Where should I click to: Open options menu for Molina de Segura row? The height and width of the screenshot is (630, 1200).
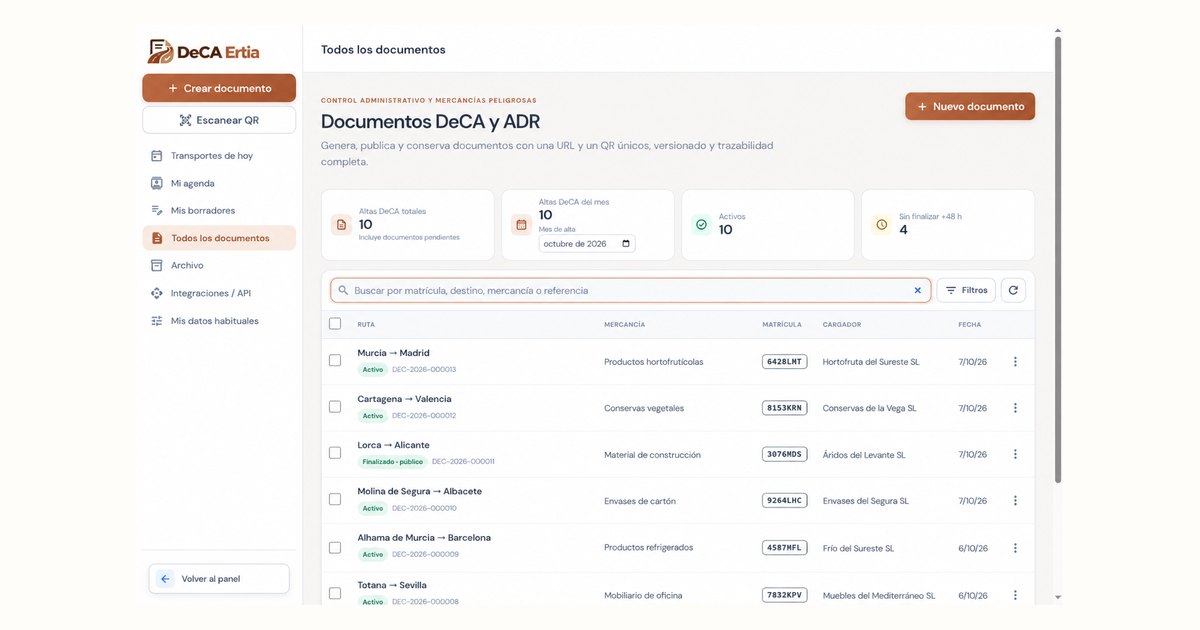(1015, 501)
